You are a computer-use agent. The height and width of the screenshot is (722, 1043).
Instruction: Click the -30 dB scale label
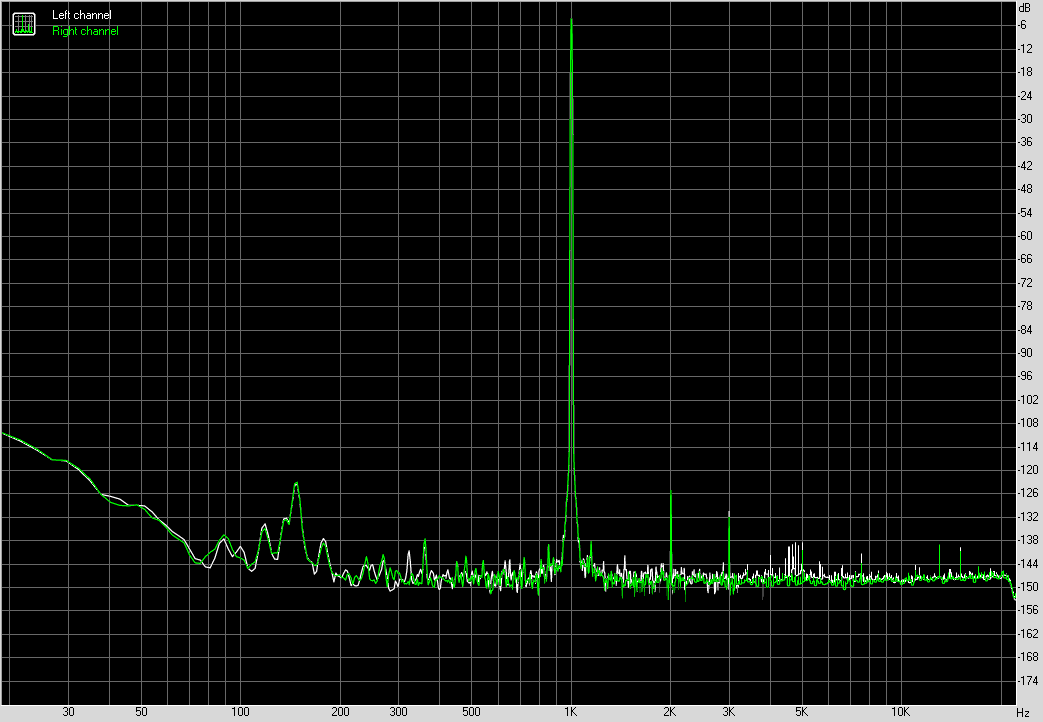pyautogui.click(x=1026, y=118)
